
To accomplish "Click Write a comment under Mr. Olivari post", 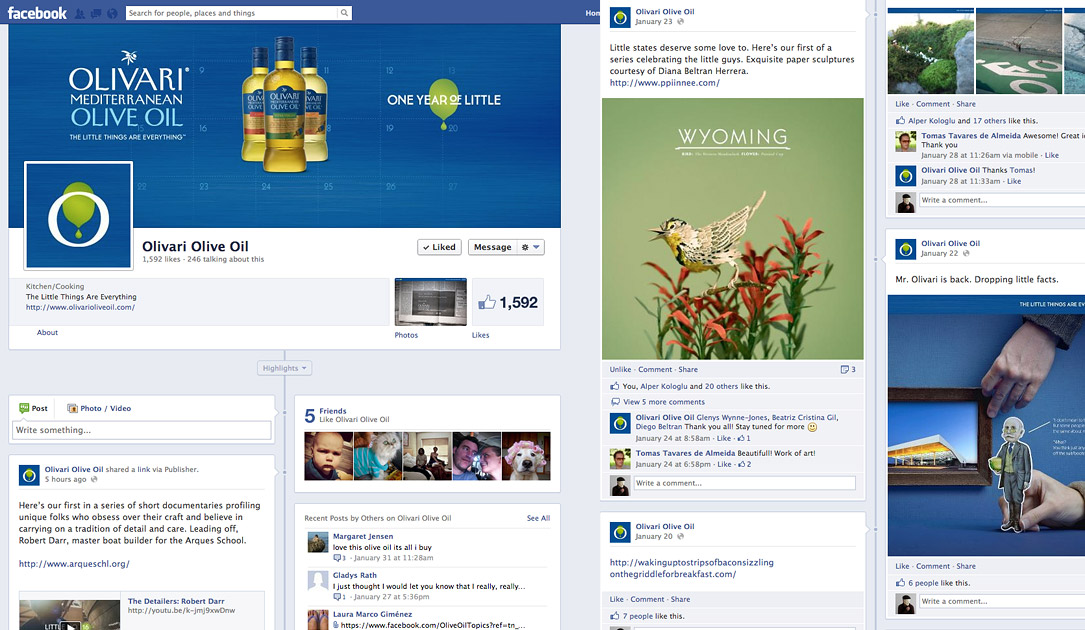I will (x=1002, y=601).
